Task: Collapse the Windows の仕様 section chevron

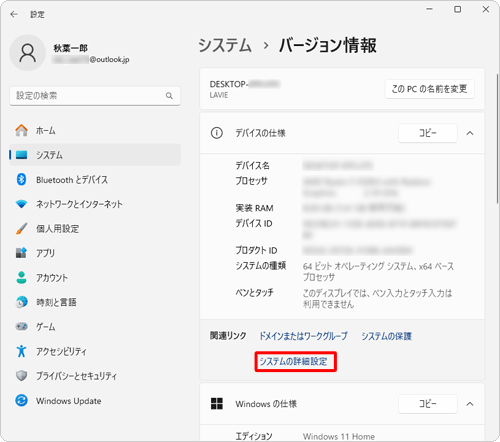Action: 470,404
